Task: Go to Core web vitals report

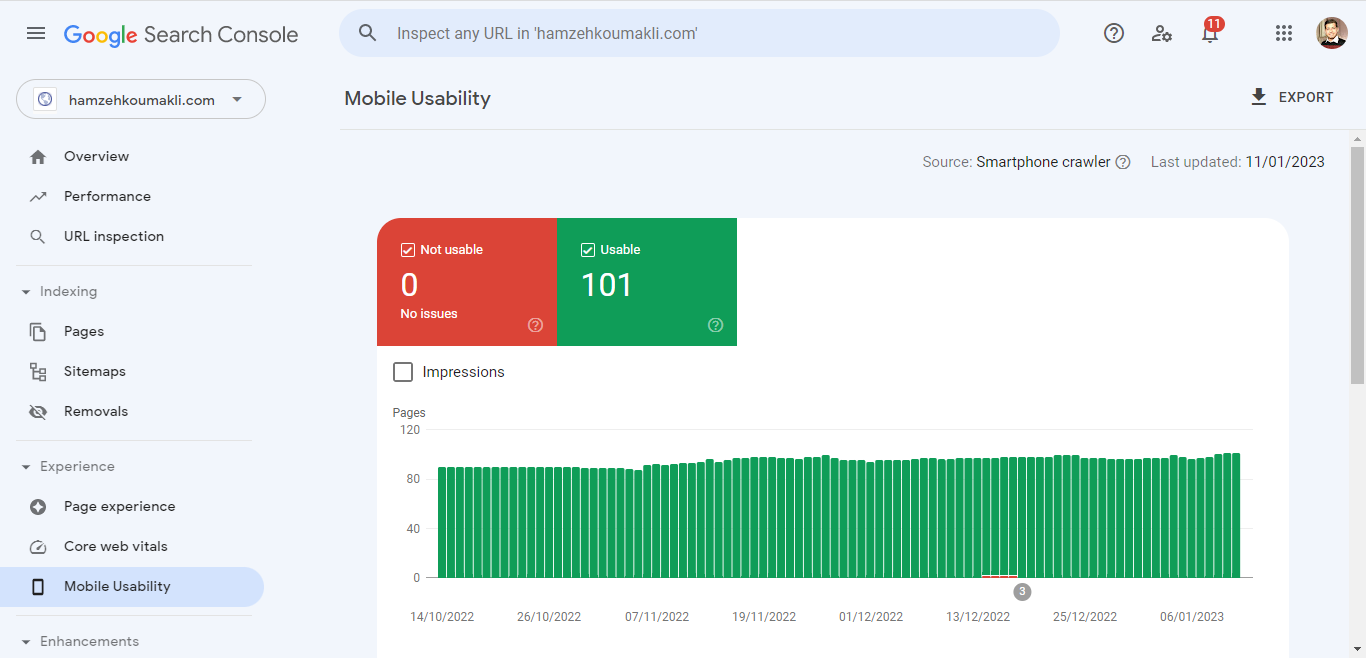Action: [115, 546]
